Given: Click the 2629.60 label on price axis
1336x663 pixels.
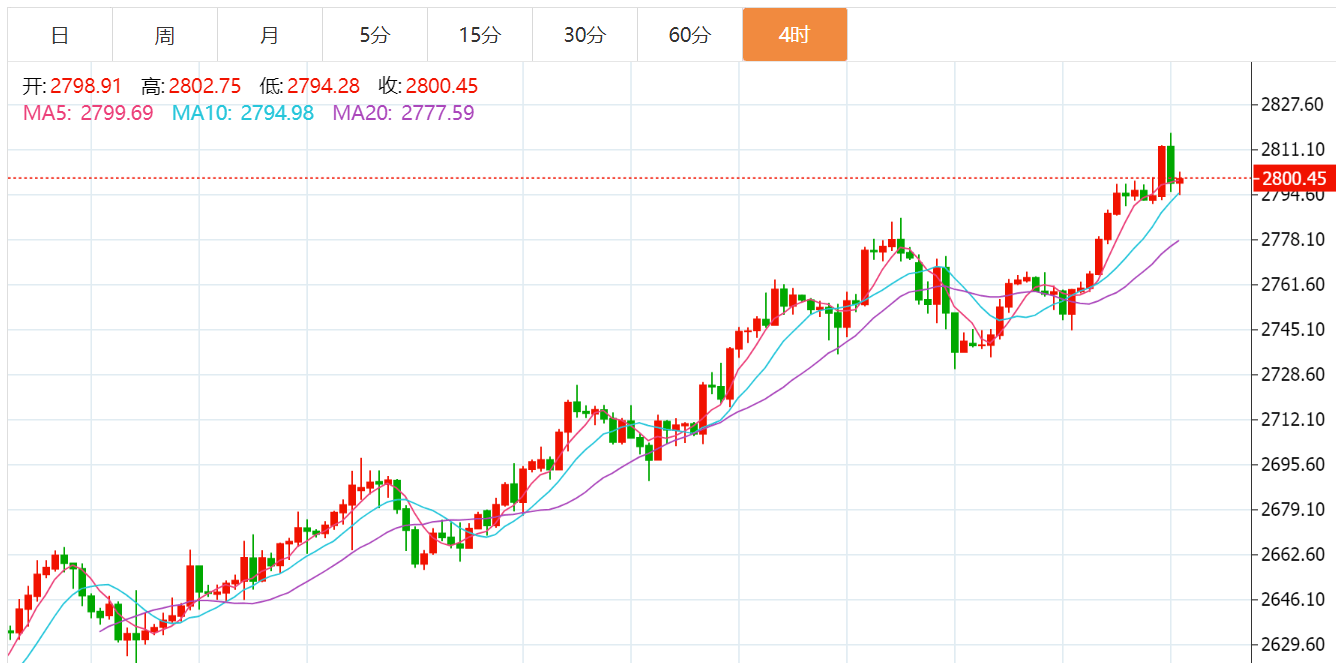Looking at the screenshot, I should point(1293,644).
